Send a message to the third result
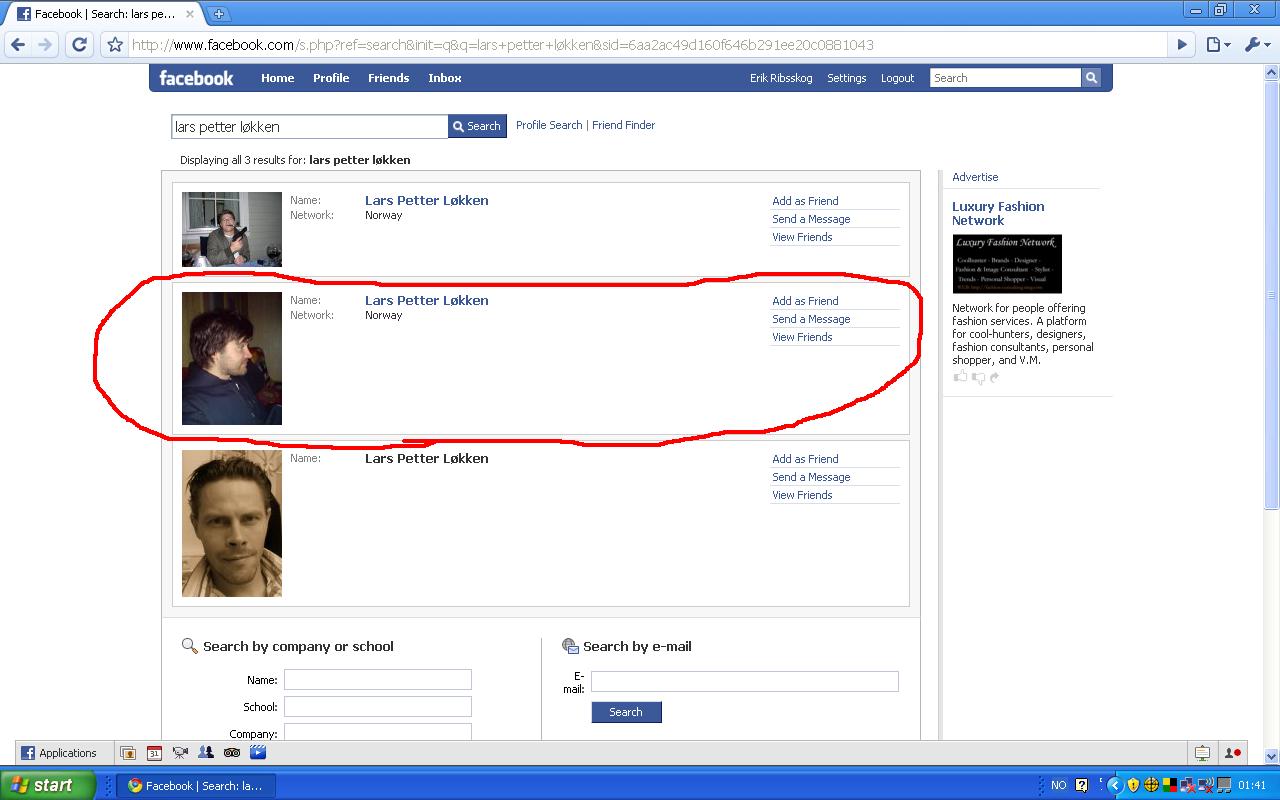1280x800 pixels. pyautogui.click(x=811, y=477)
